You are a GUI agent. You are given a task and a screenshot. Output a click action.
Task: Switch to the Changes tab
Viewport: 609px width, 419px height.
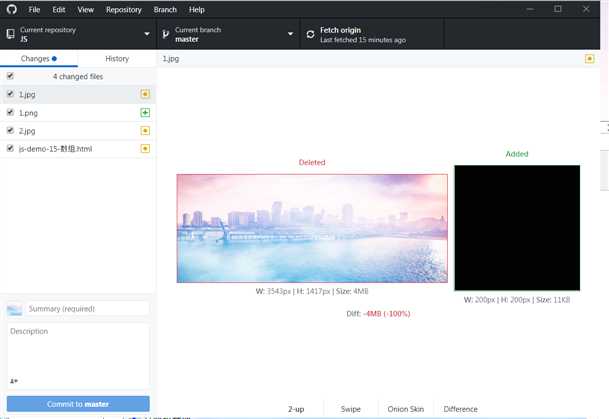[39, 59]
